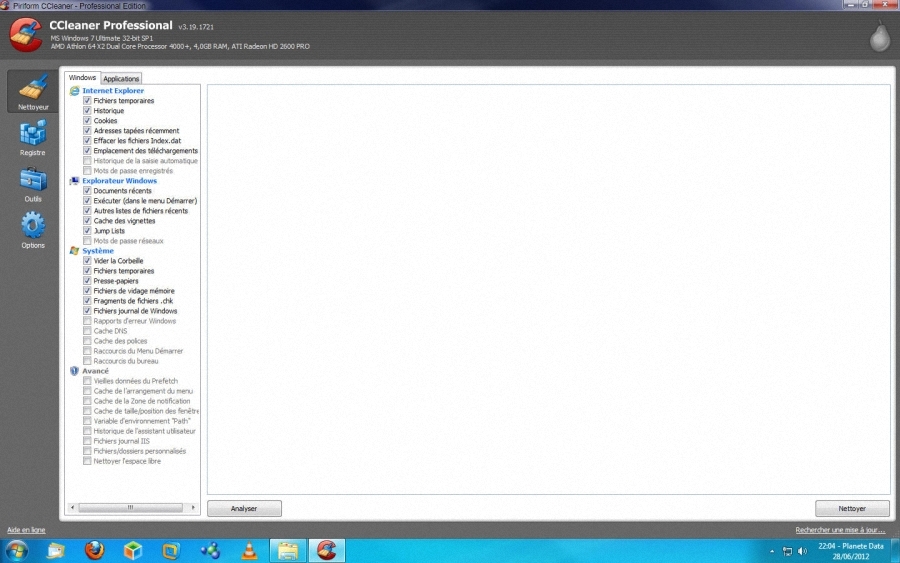Click the Nettoyer button
The image size is (900, 563).
click(x=852, y=508)
